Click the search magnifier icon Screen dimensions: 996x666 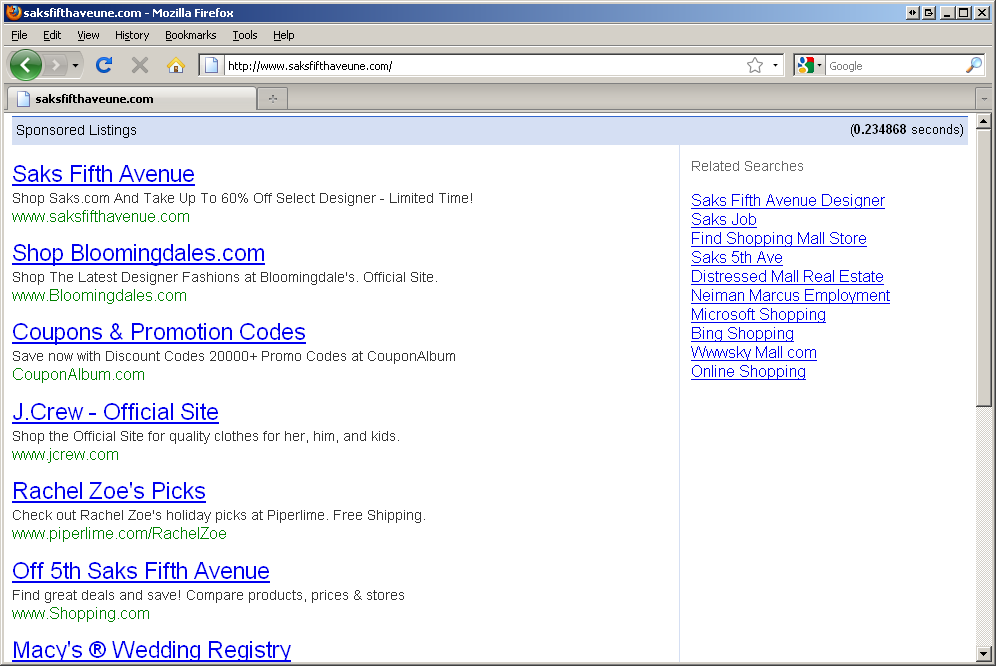tap(973, 65)
